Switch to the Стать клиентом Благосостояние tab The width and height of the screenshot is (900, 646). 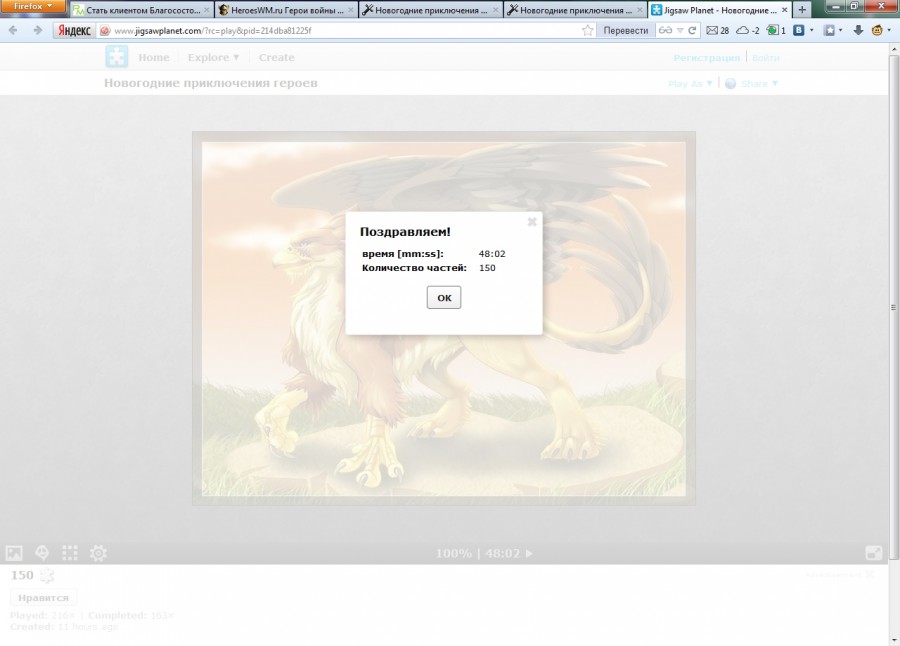138,10
